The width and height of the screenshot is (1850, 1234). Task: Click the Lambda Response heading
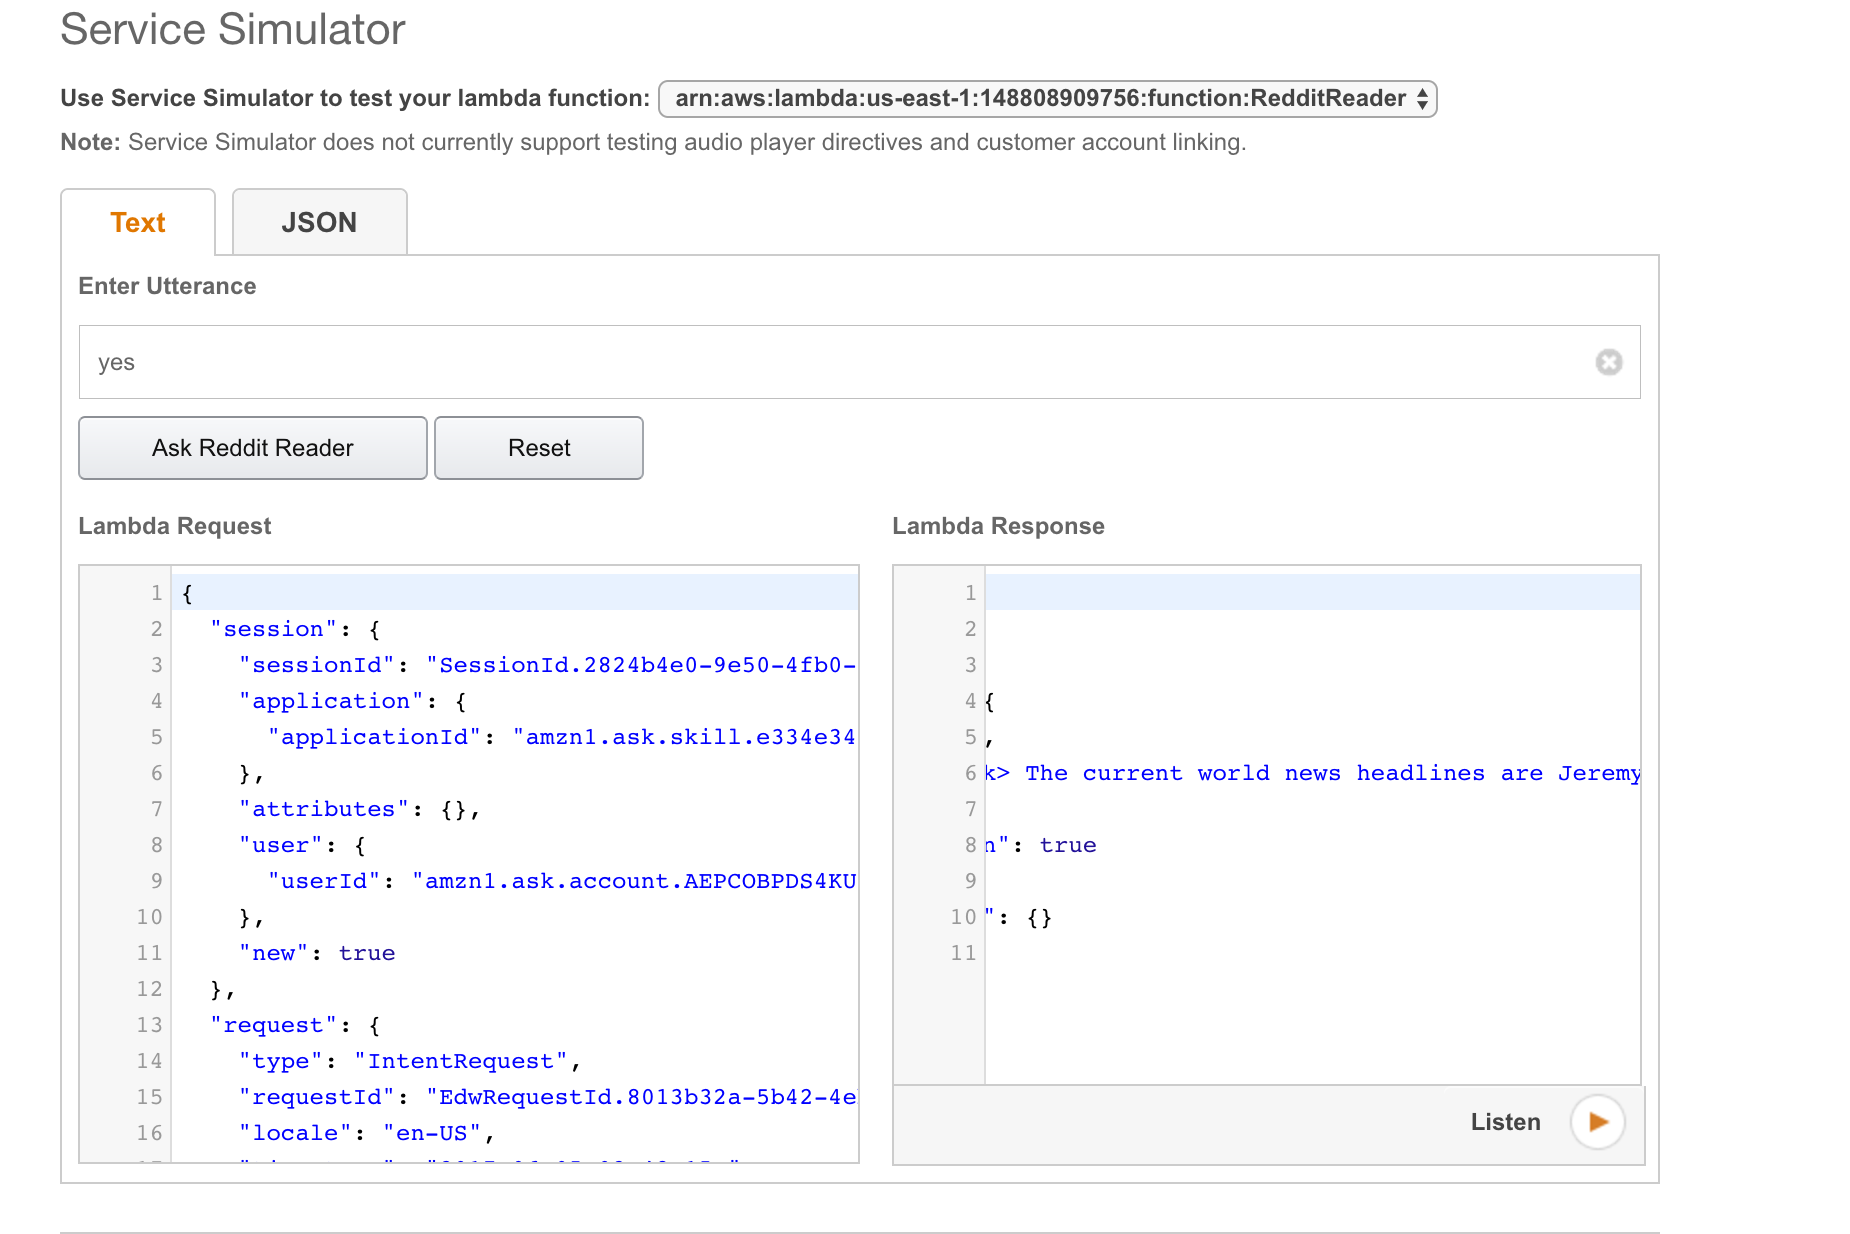click(x=998, y=526)
